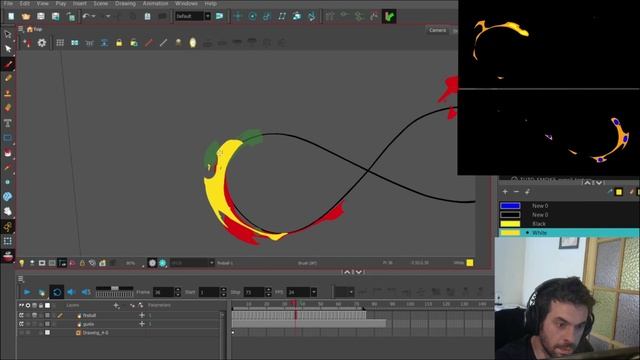Disable the fireball layer enable checkbox
The height and width of the screenshot is (360, 640).
(21, 316)
